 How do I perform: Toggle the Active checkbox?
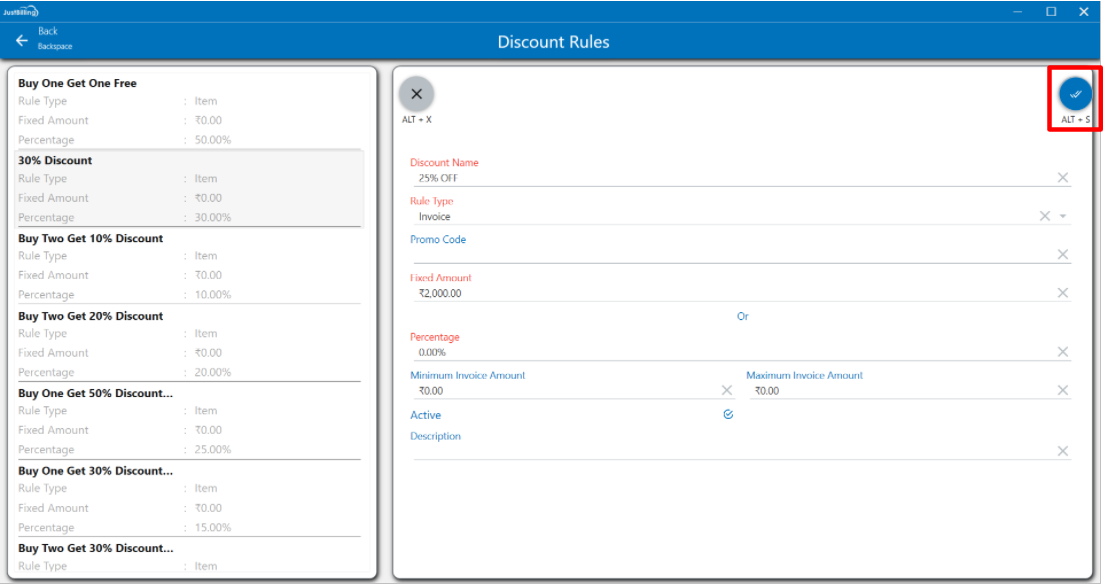coord(728,414)
